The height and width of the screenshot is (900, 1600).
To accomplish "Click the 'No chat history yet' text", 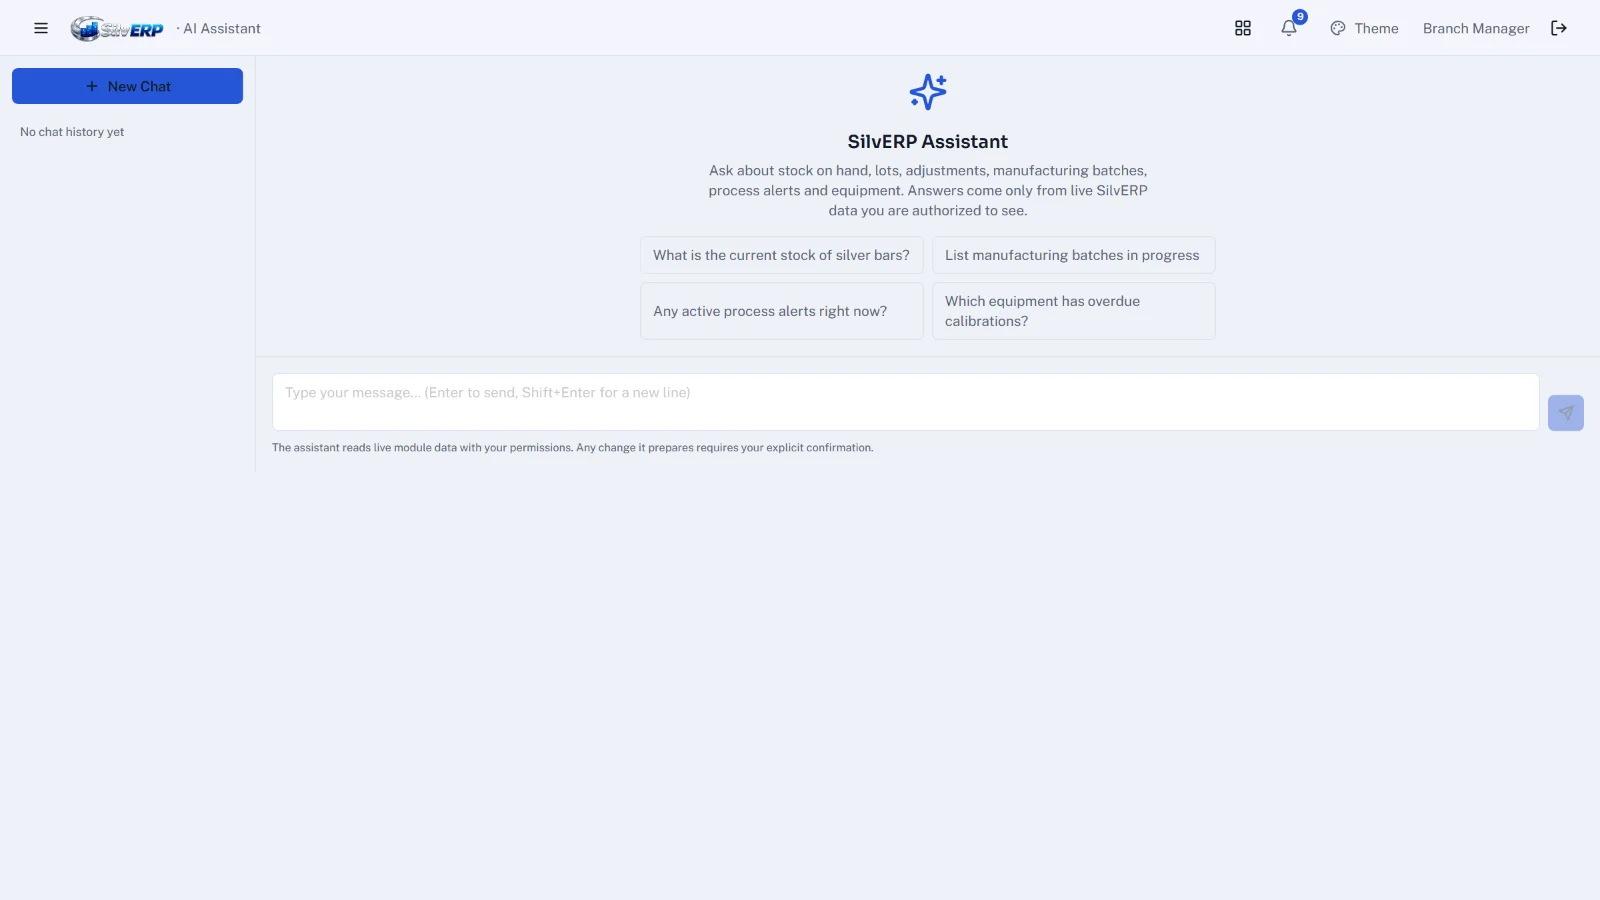I will (72, 132).
